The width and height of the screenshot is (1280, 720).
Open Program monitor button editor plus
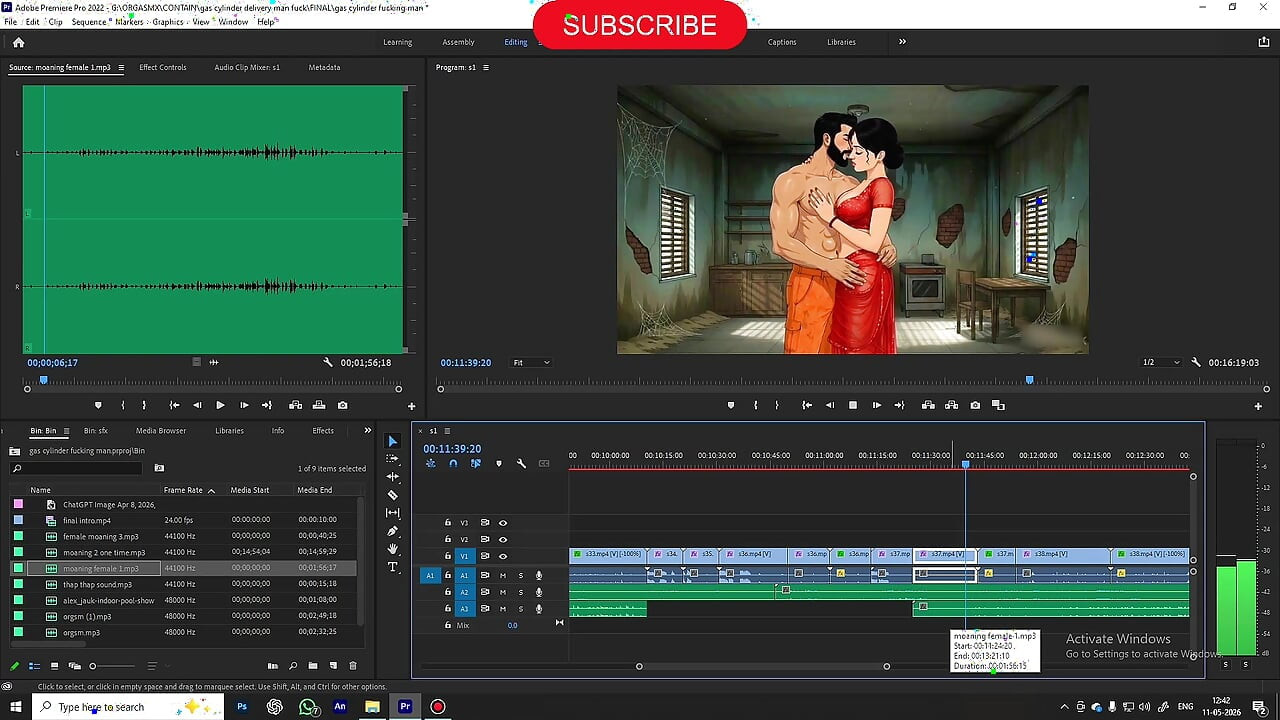point(1258,406)
